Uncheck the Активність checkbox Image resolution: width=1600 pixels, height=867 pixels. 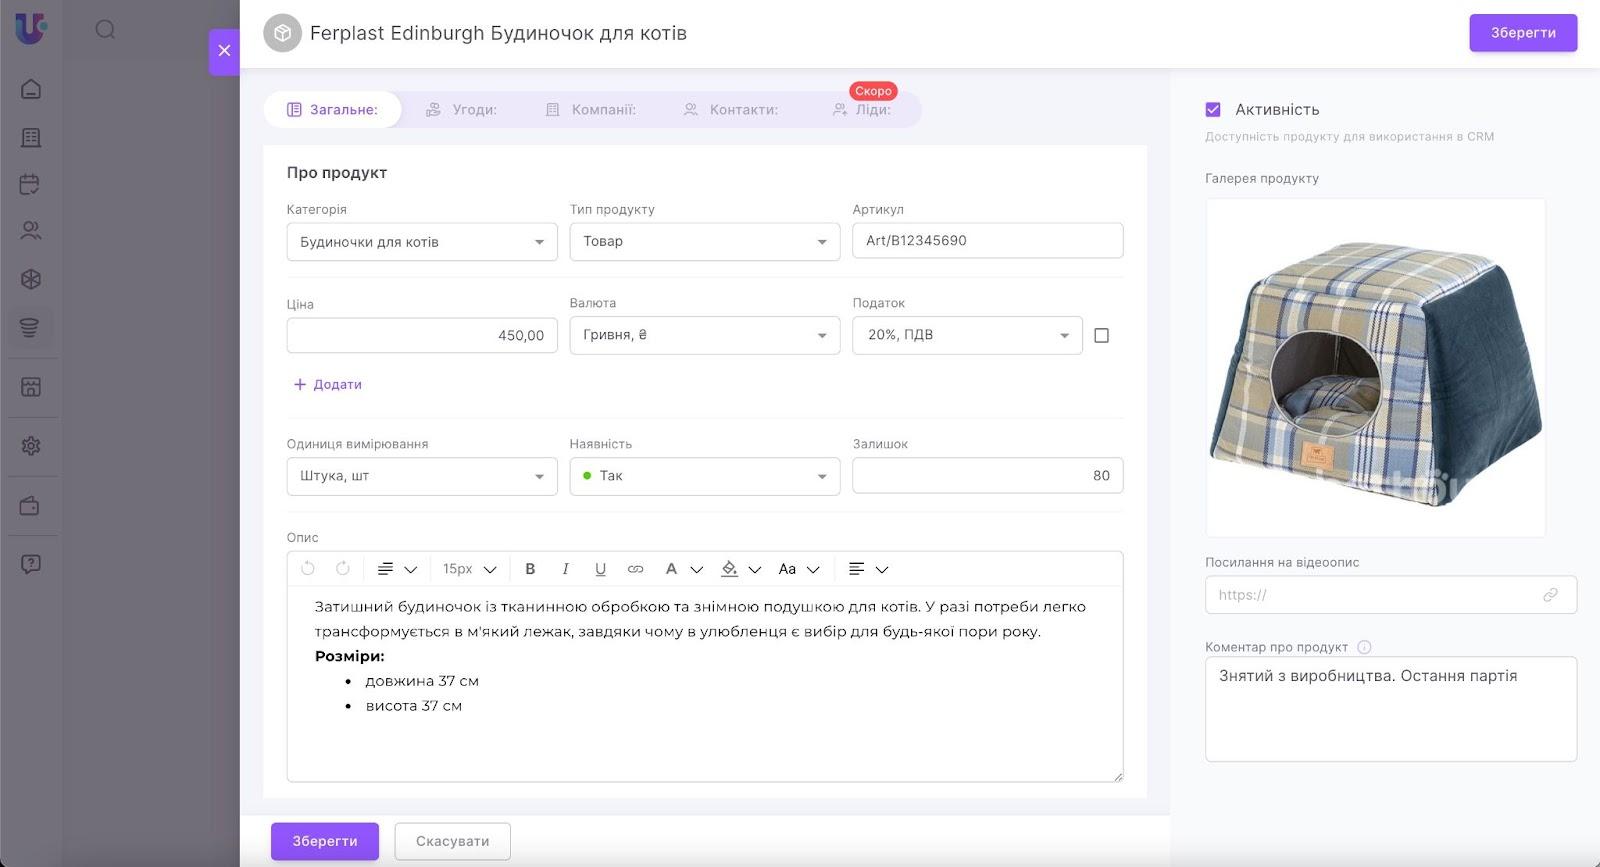[1213, 110]
